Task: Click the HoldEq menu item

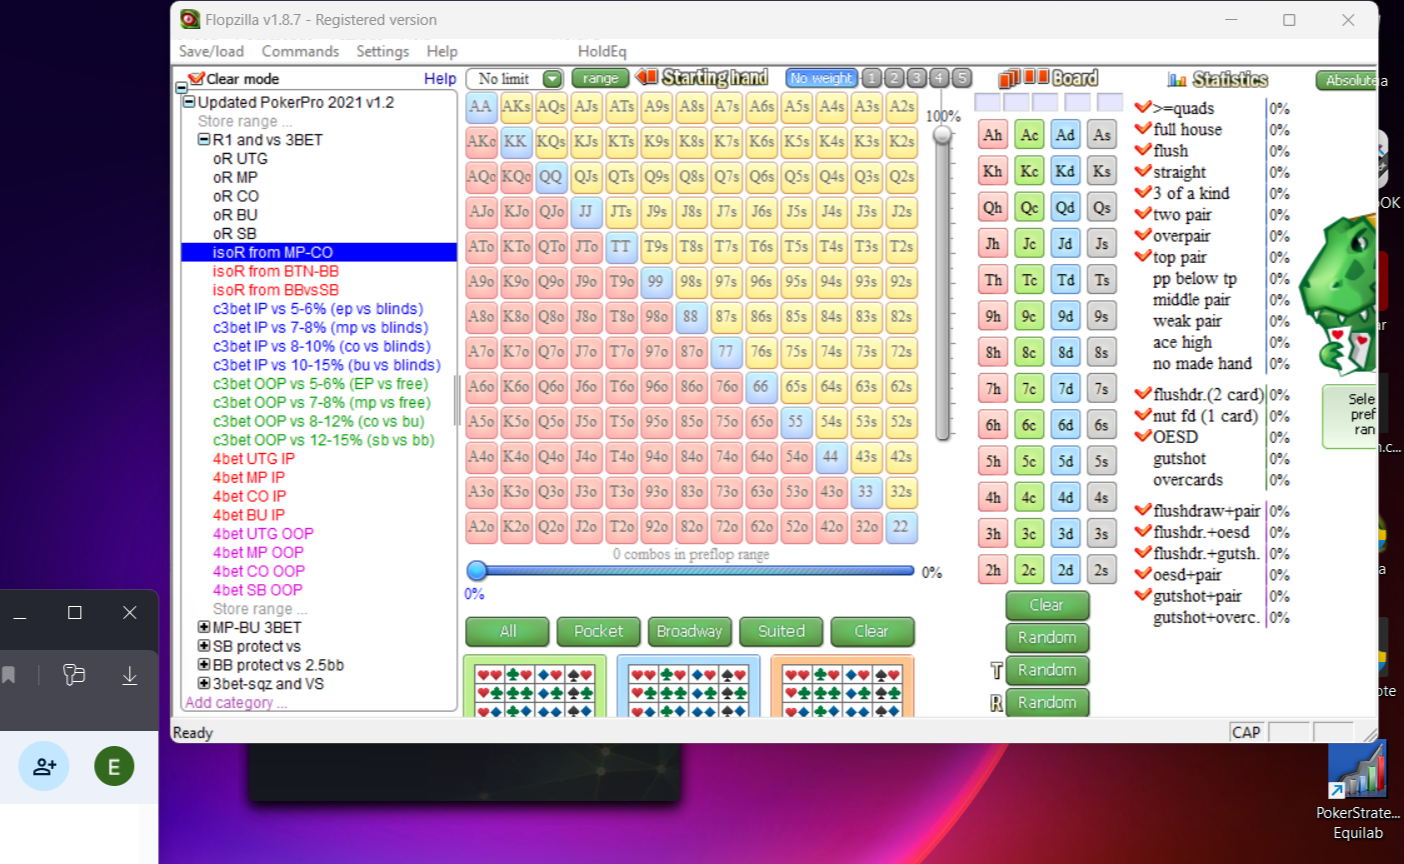Action: click(602, 51)
